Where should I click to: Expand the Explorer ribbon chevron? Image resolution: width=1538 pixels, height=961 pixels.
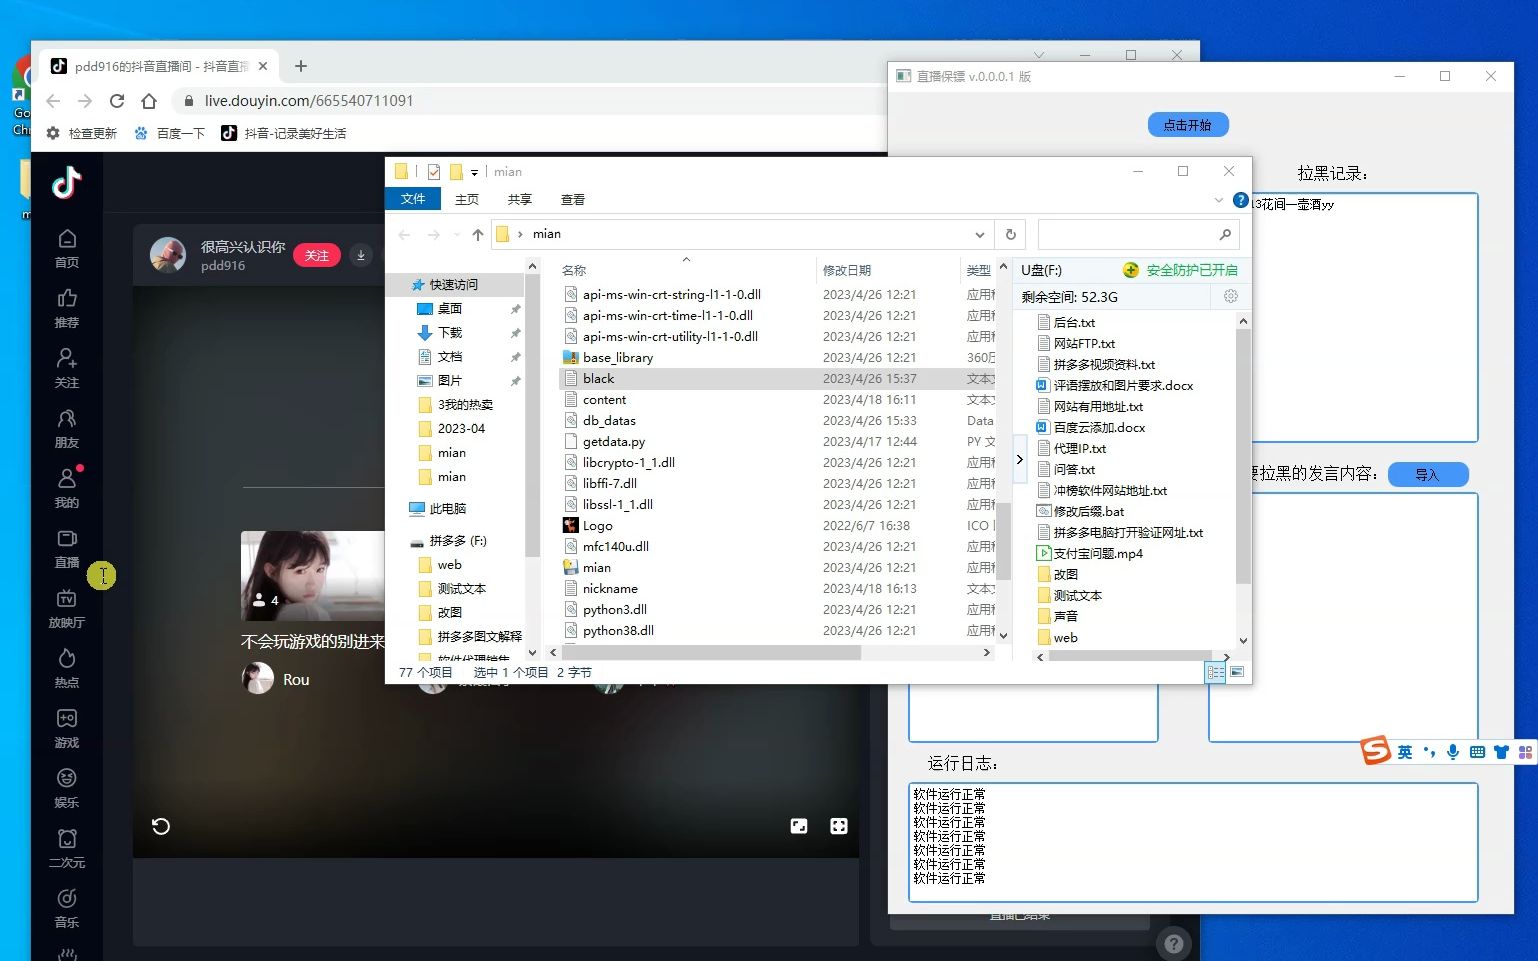tap(1218, 200)
